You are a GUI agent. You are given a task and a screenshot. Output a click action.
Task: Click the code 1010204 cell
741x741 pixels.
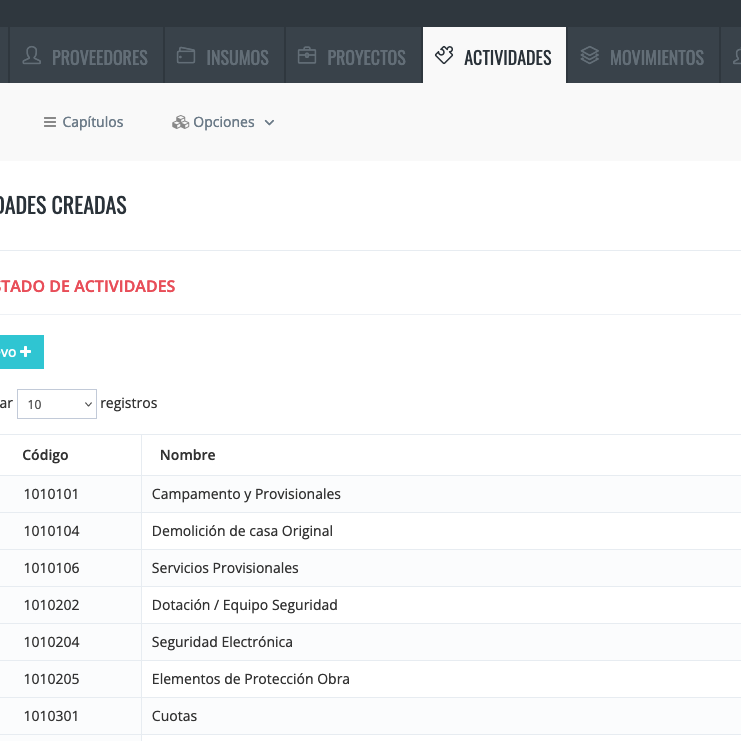pyautogui.click(x=51, y=642)
